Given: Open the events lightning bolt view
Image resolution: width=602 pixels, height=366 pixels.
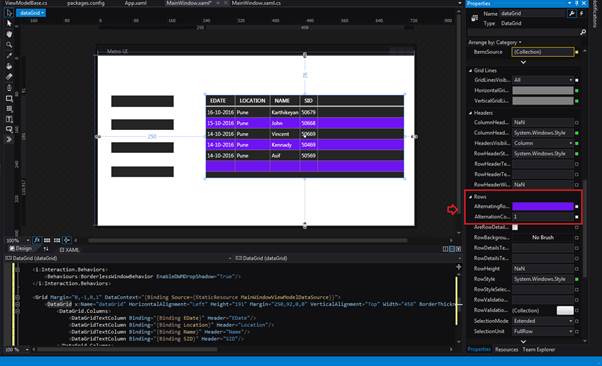Looking at the screenshot, I should pyautogui.click(x=581, y=13).
